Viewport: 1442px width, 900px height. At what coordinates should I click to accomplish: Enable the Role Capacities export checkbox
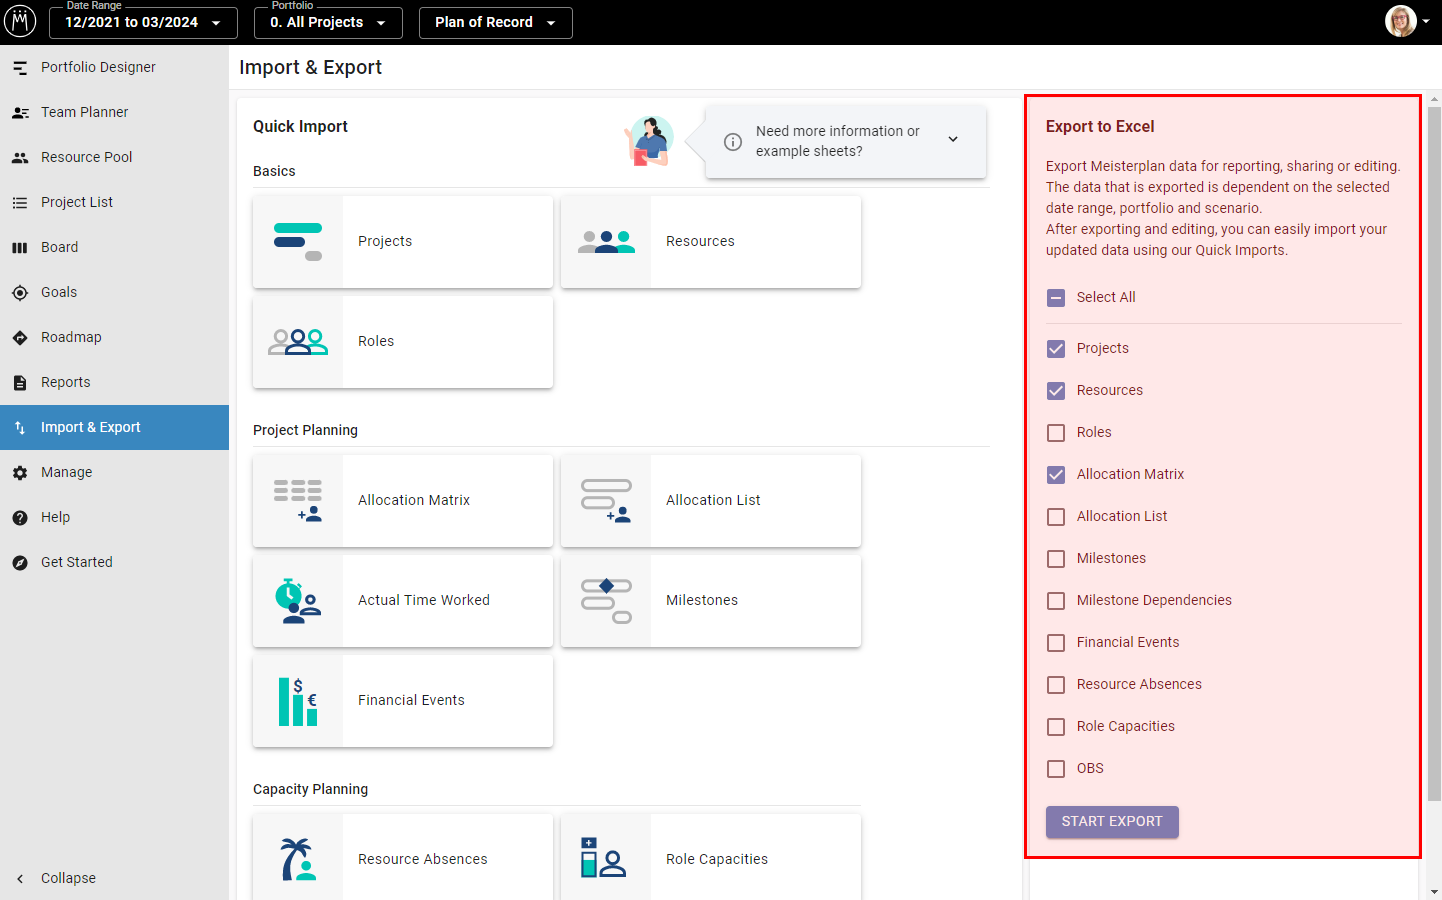pos(1056,727)
